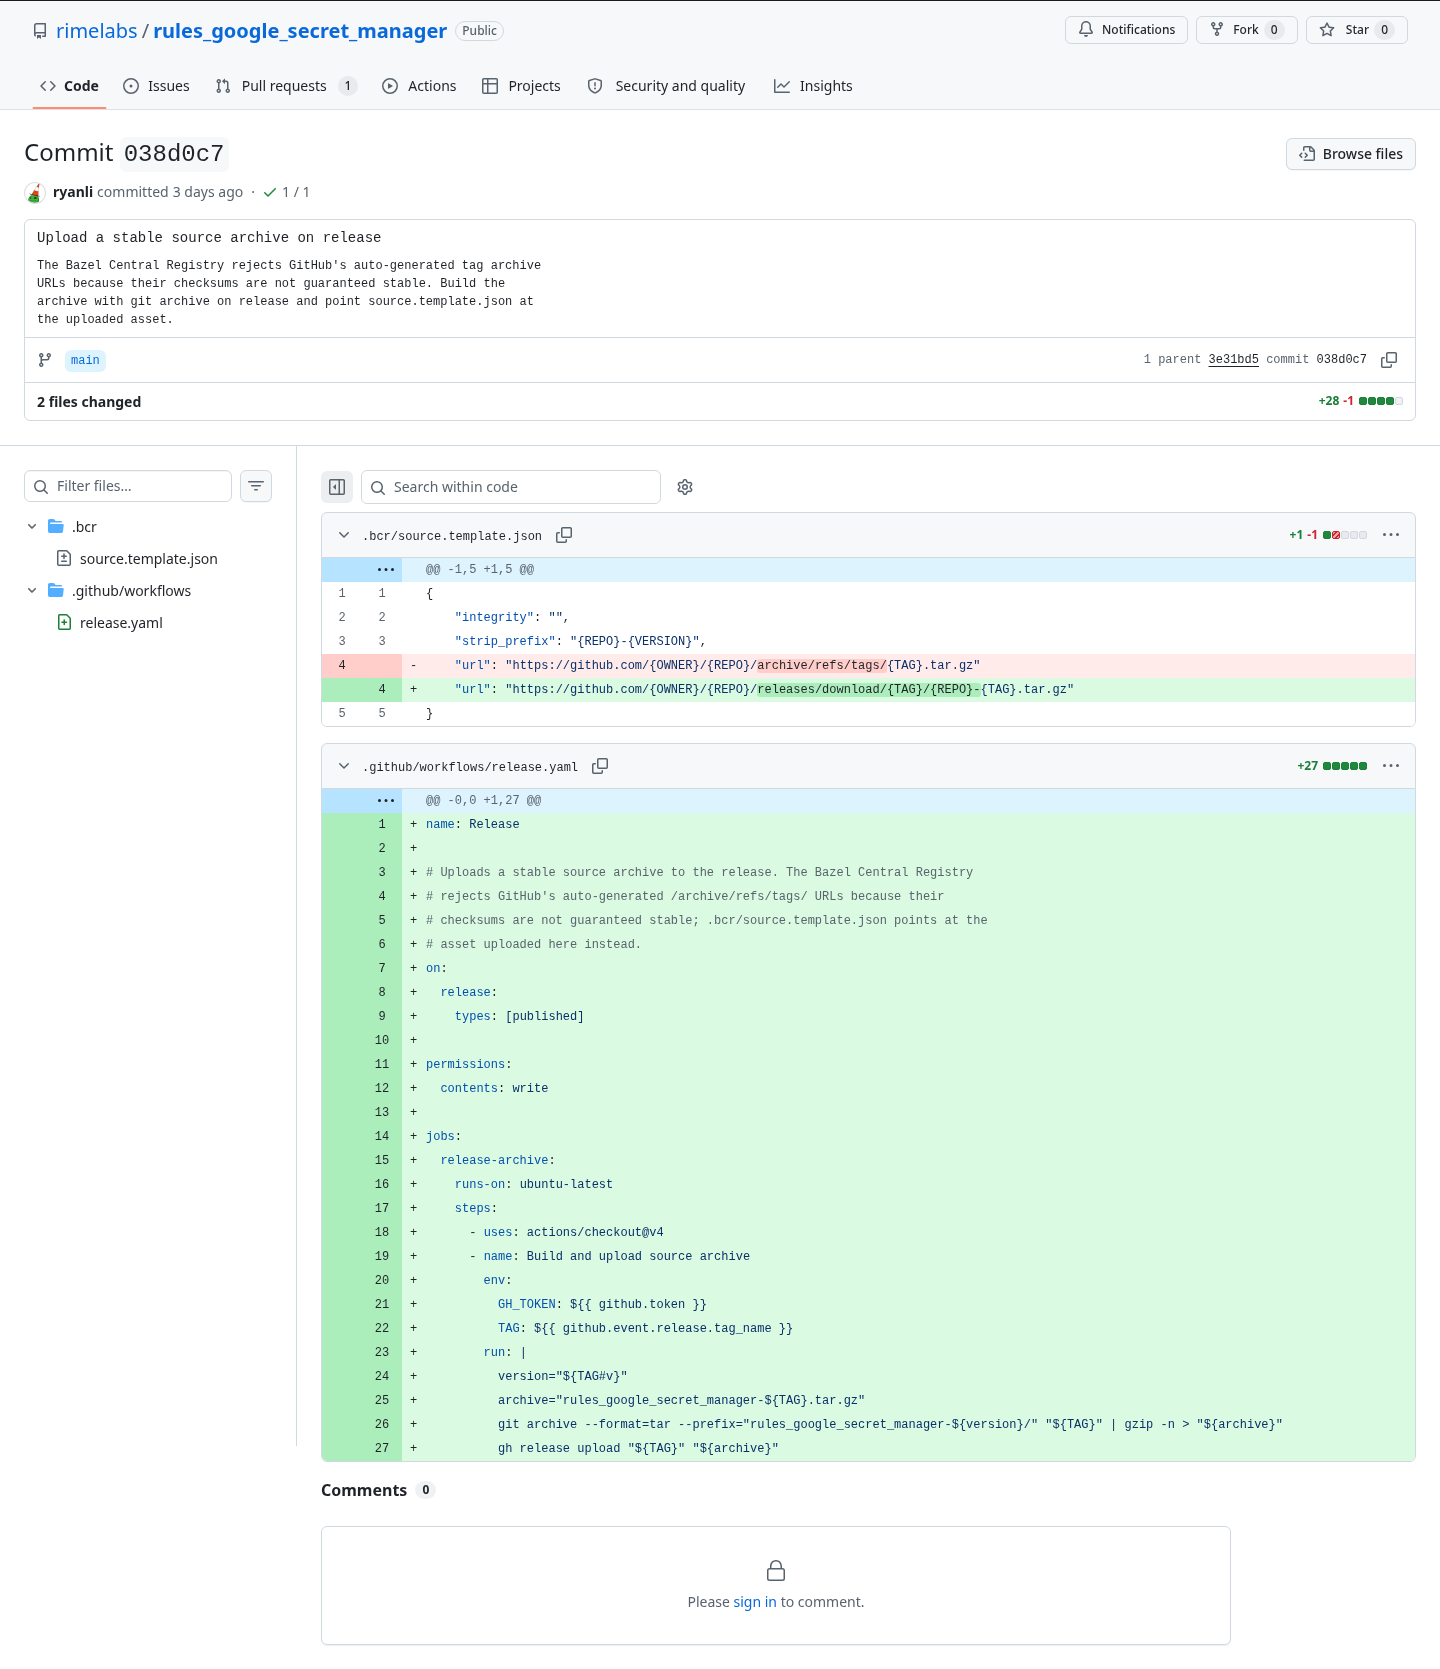This screenshot has width=1440, height=1669.
Task: Select source.template.json in the file tree
Action: click(148, 559)
